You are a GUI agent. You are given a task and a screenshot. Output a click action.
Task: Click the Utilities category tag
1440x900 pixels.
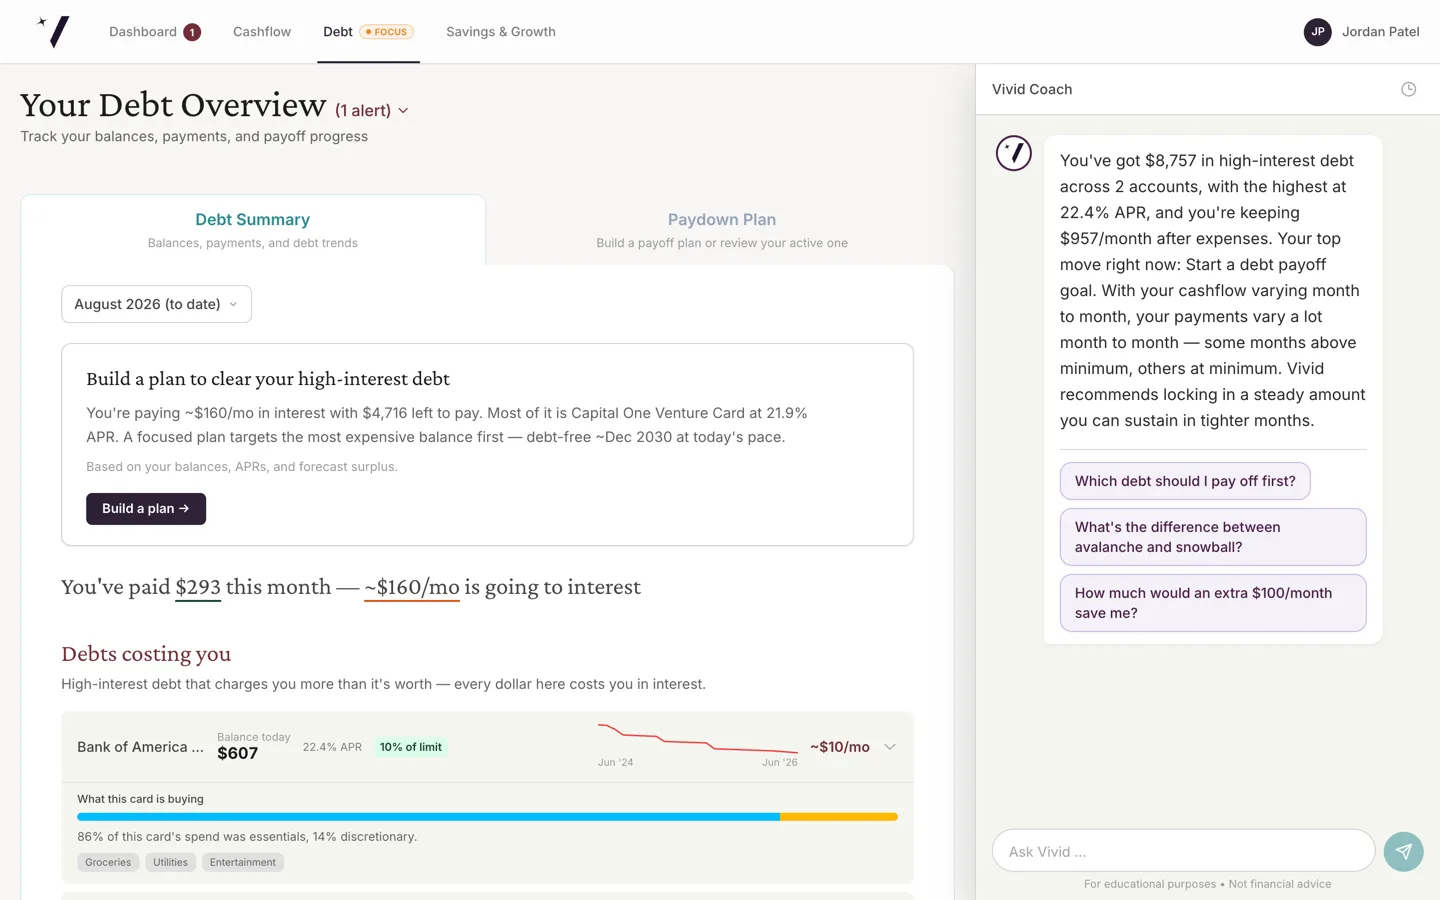tap(170, 862)
